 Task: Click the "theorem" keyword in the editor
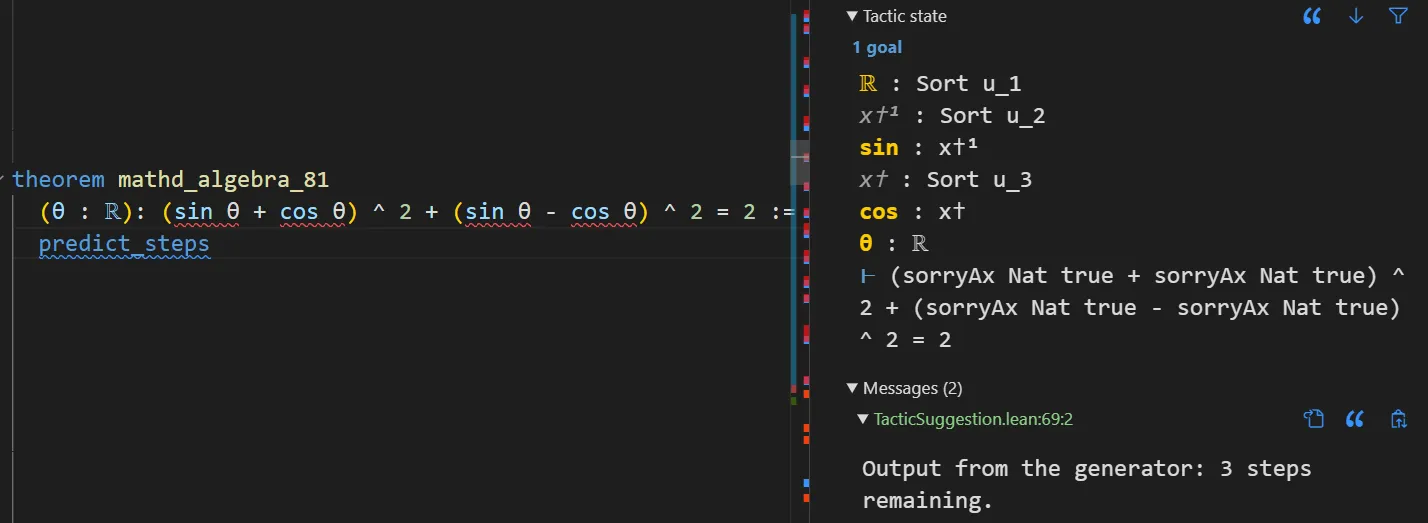(58, 180)
